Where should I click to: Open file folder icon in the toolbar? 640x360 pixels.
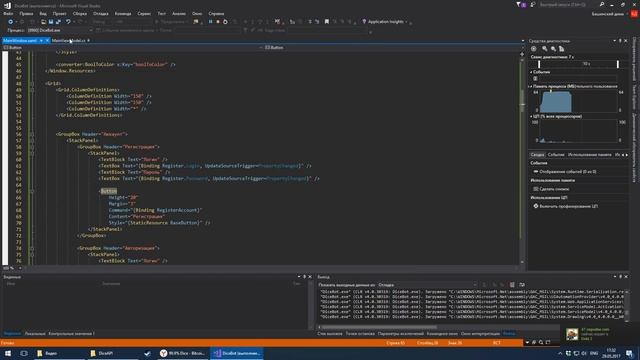tap(43, 22)
